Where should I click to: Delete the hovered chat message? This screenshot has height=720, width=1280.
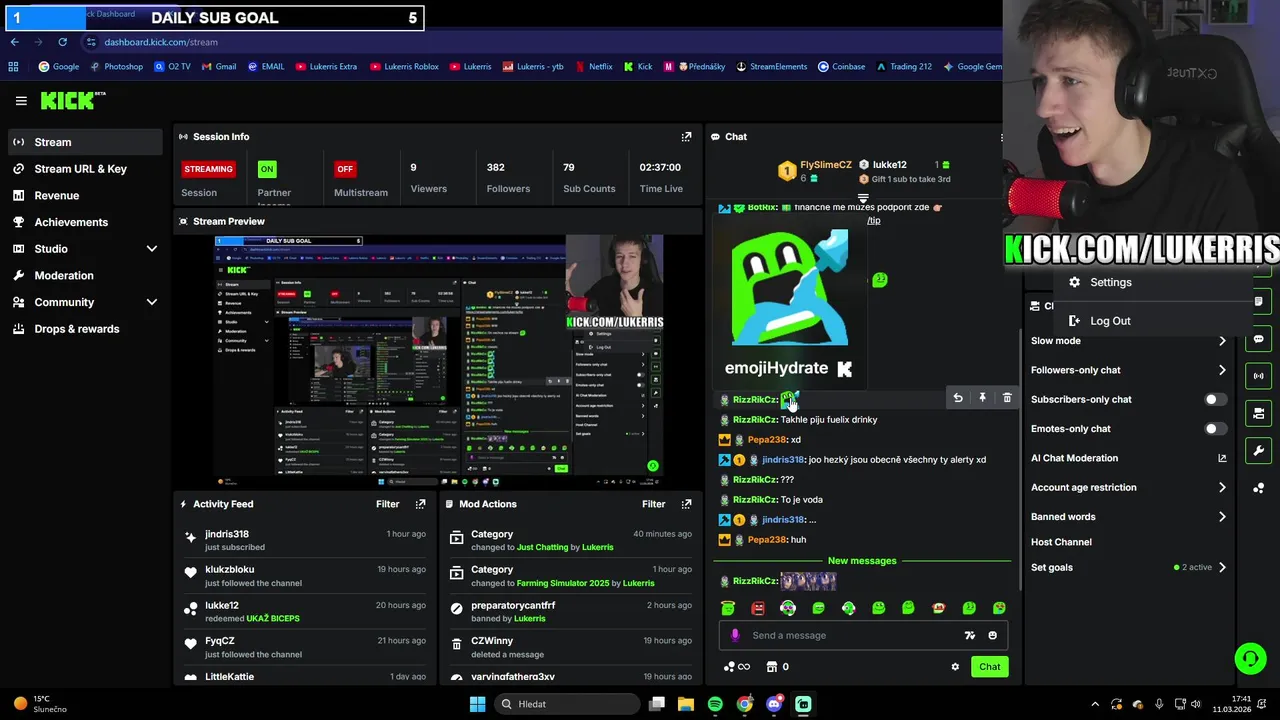(1007, 398)
